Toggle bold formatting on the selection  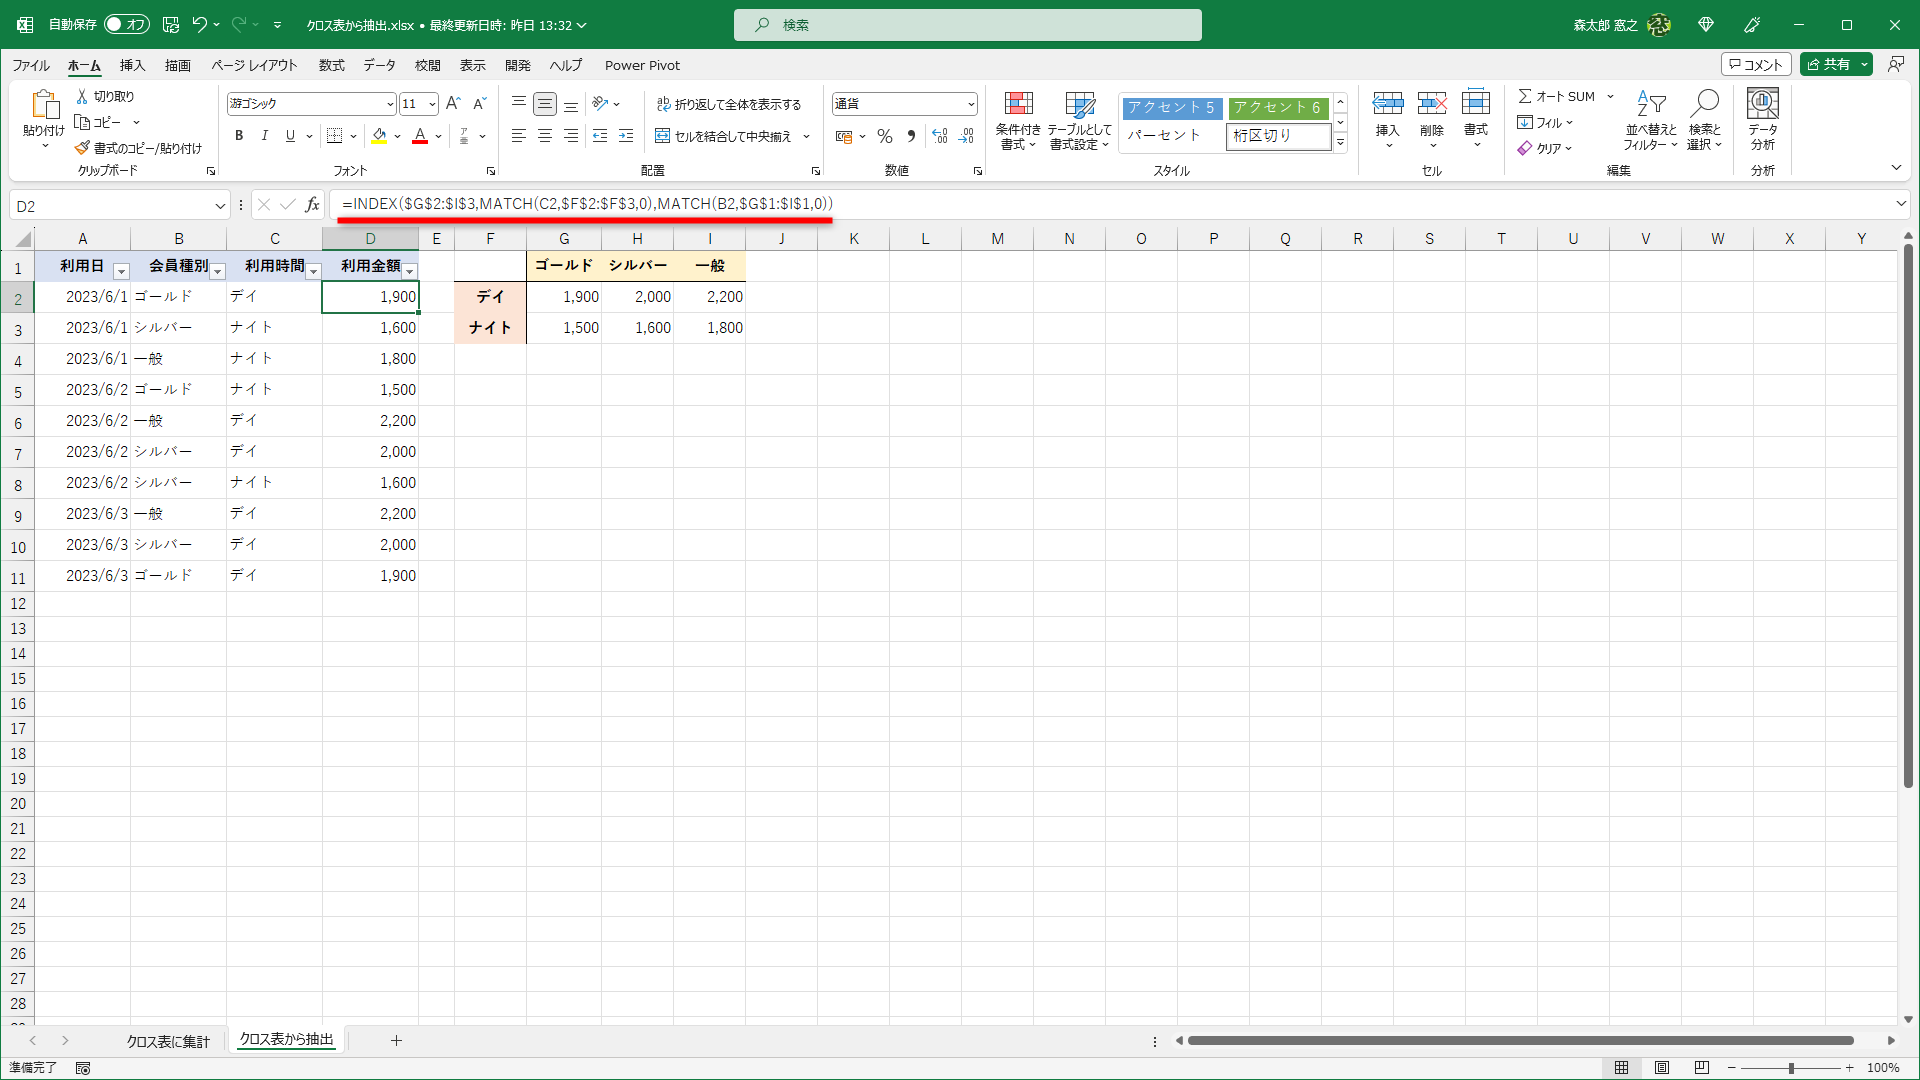click(x=239, y=135)
